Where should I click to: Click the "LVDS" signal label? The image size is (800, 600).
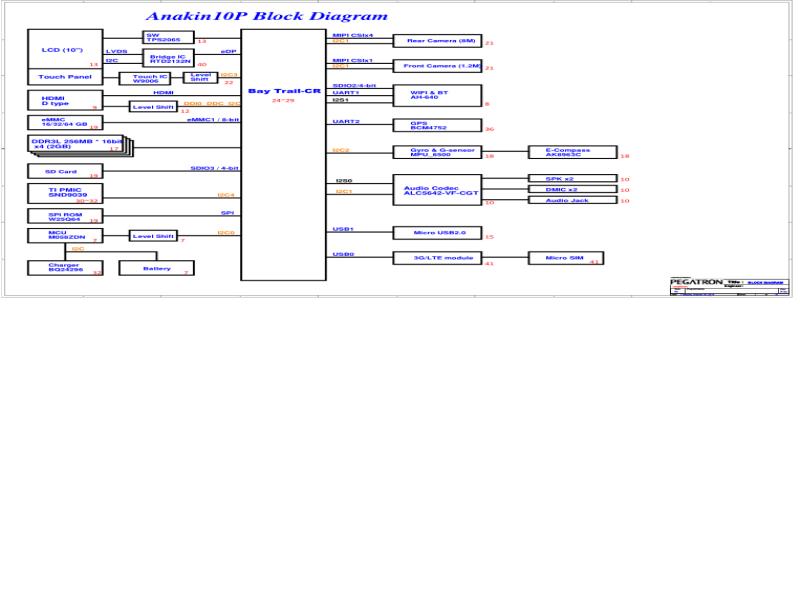click(116, 52)
